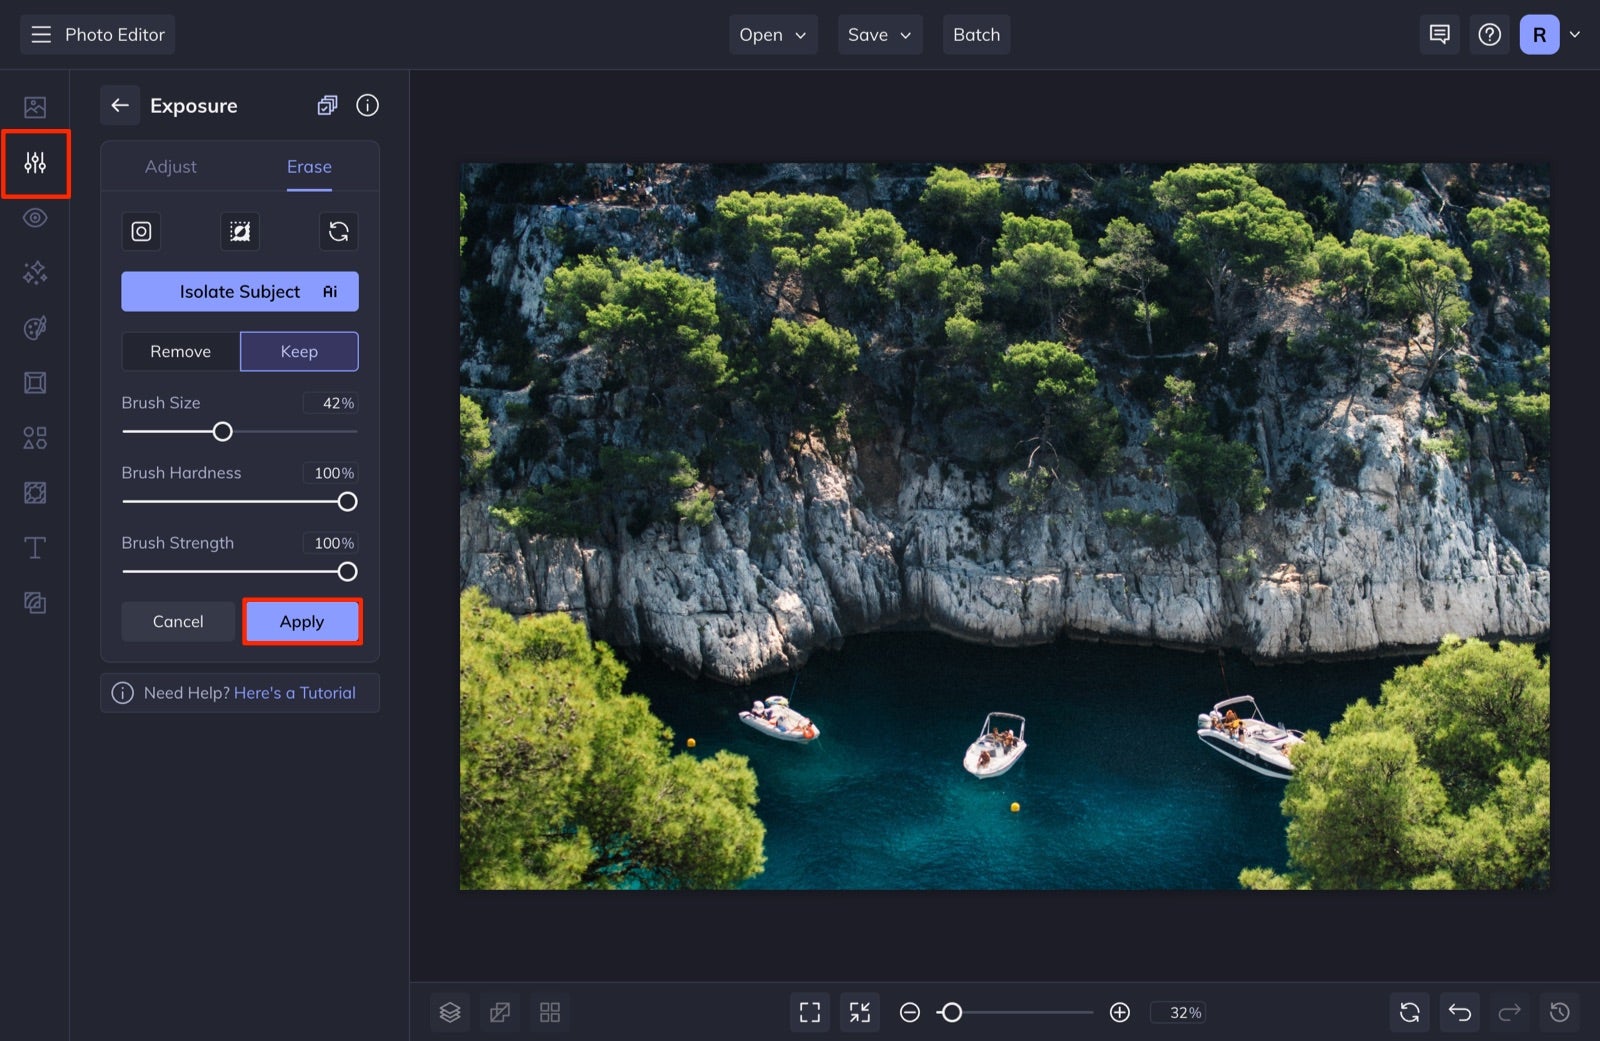Viewport: 1600px width, 1041px height.
Task: Switch to Keep brush mode
Action: click(299, 351)
